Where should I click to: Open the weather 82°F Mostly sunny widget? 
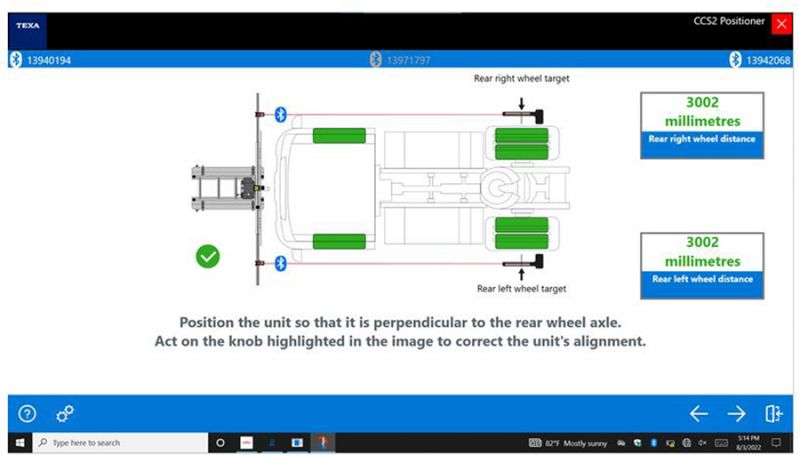coord(568,443)
